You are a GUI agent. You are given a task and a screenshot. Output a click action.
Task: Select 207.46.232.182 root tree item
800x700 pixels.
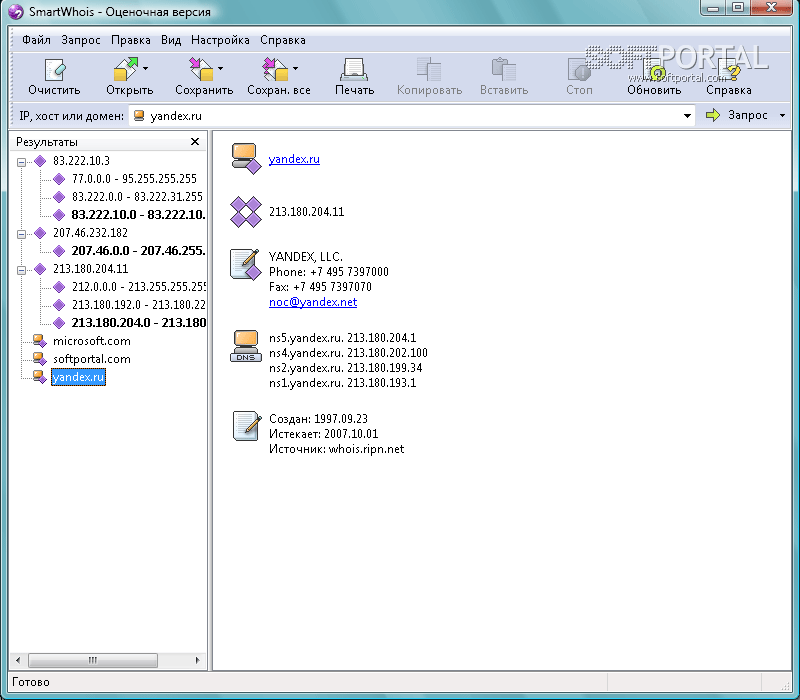tap(90, 233)
